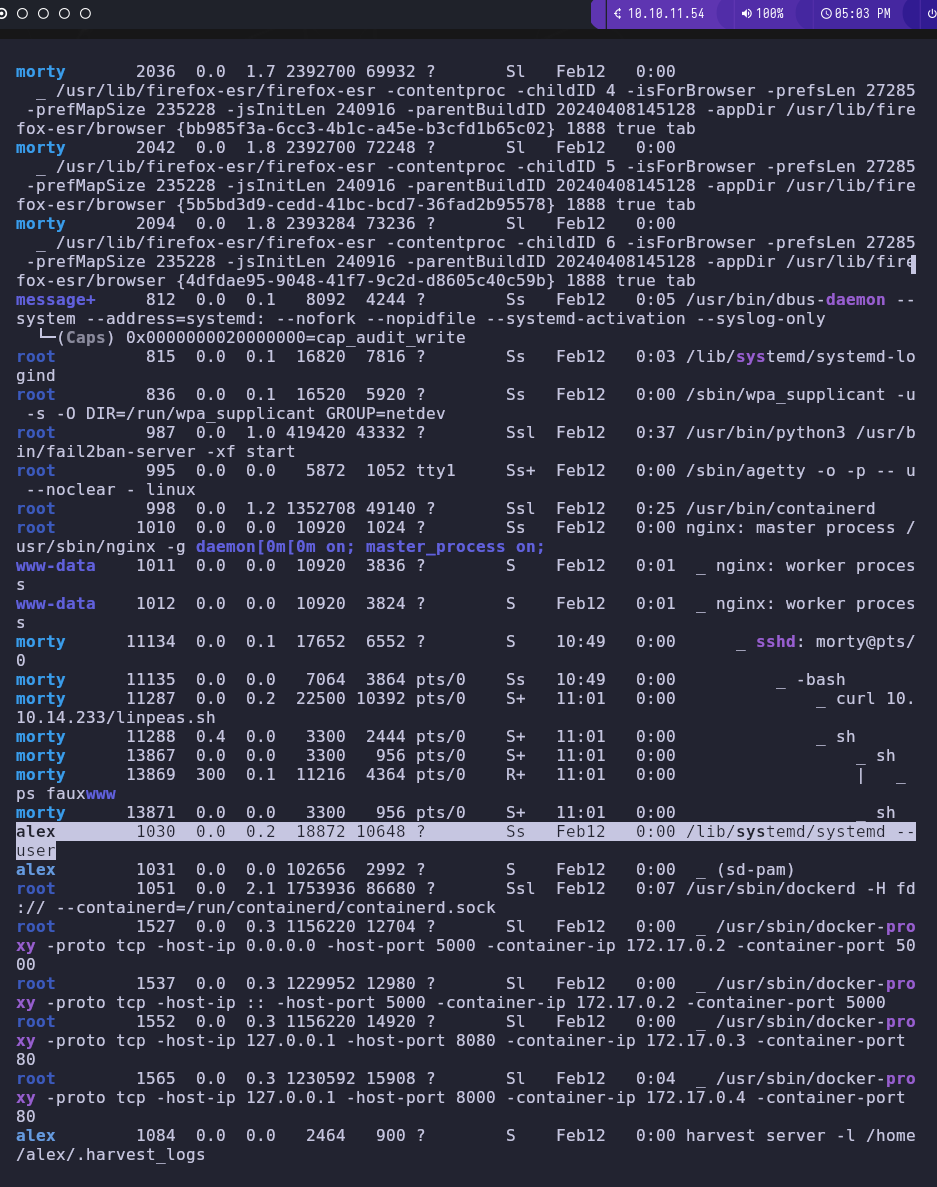
Task: Click the "message+" user name
Action: click(x=56, y=300)
